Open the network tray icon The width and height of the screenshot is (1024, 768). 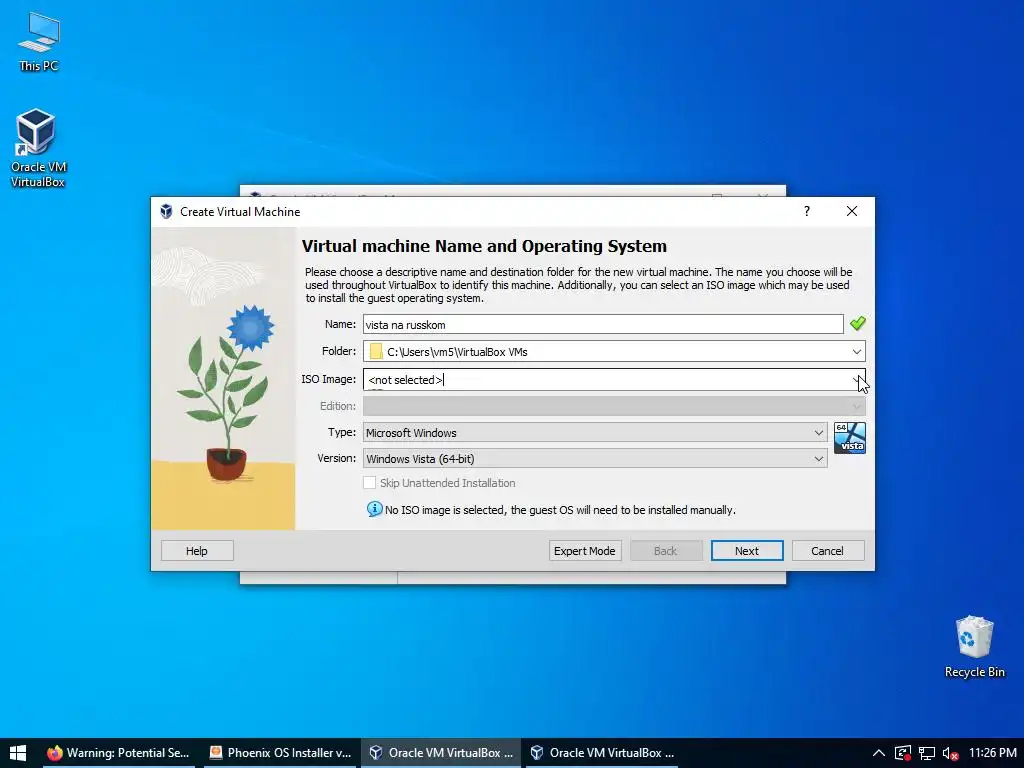click(x=927, y=753)
